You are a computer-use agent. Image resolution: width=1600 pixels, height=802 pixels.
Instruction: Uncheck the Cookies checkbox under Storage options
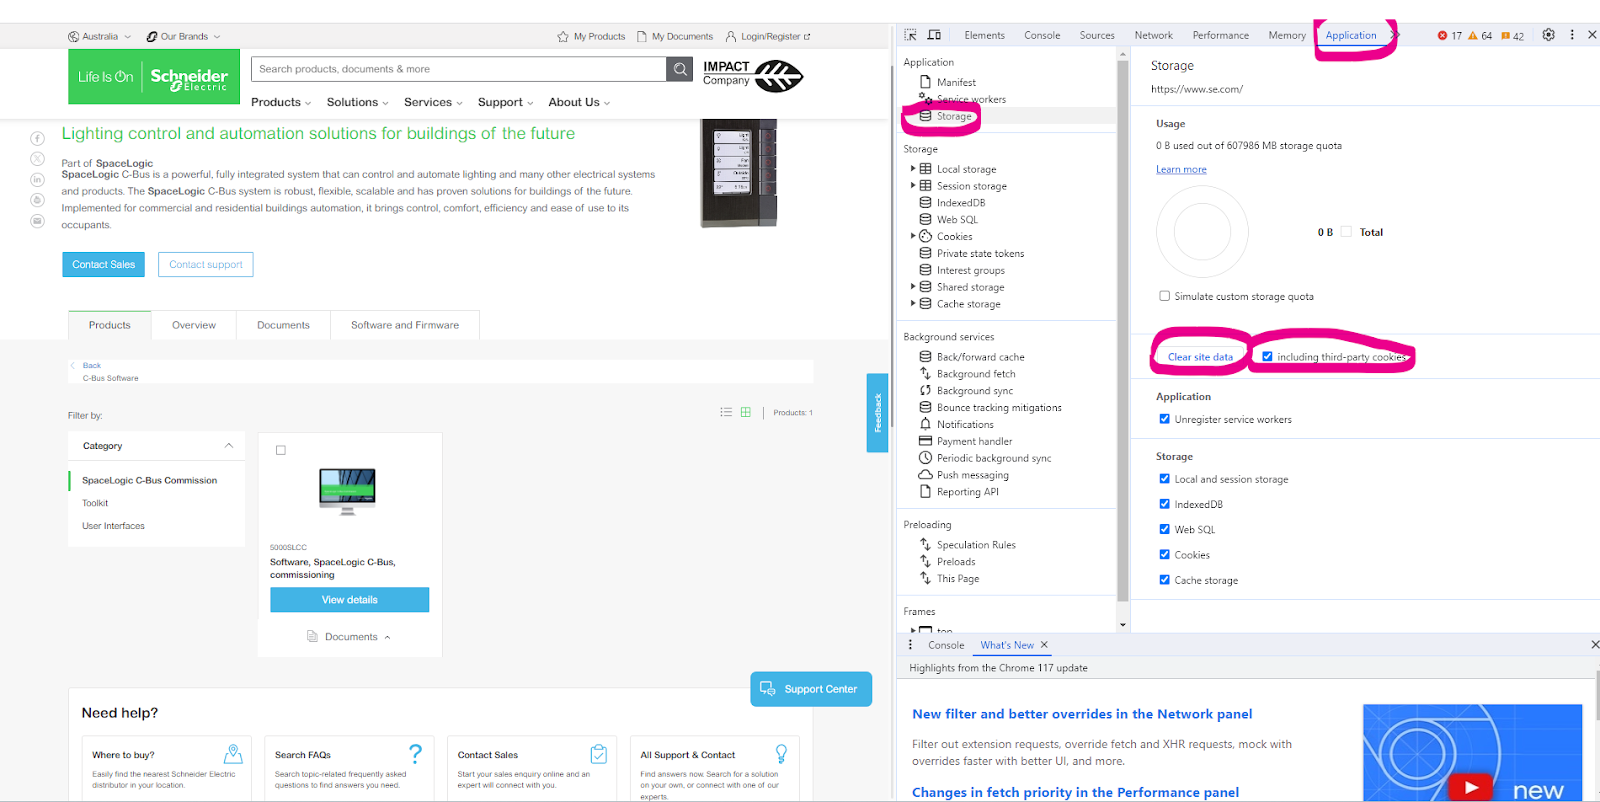coord(1164,554)
